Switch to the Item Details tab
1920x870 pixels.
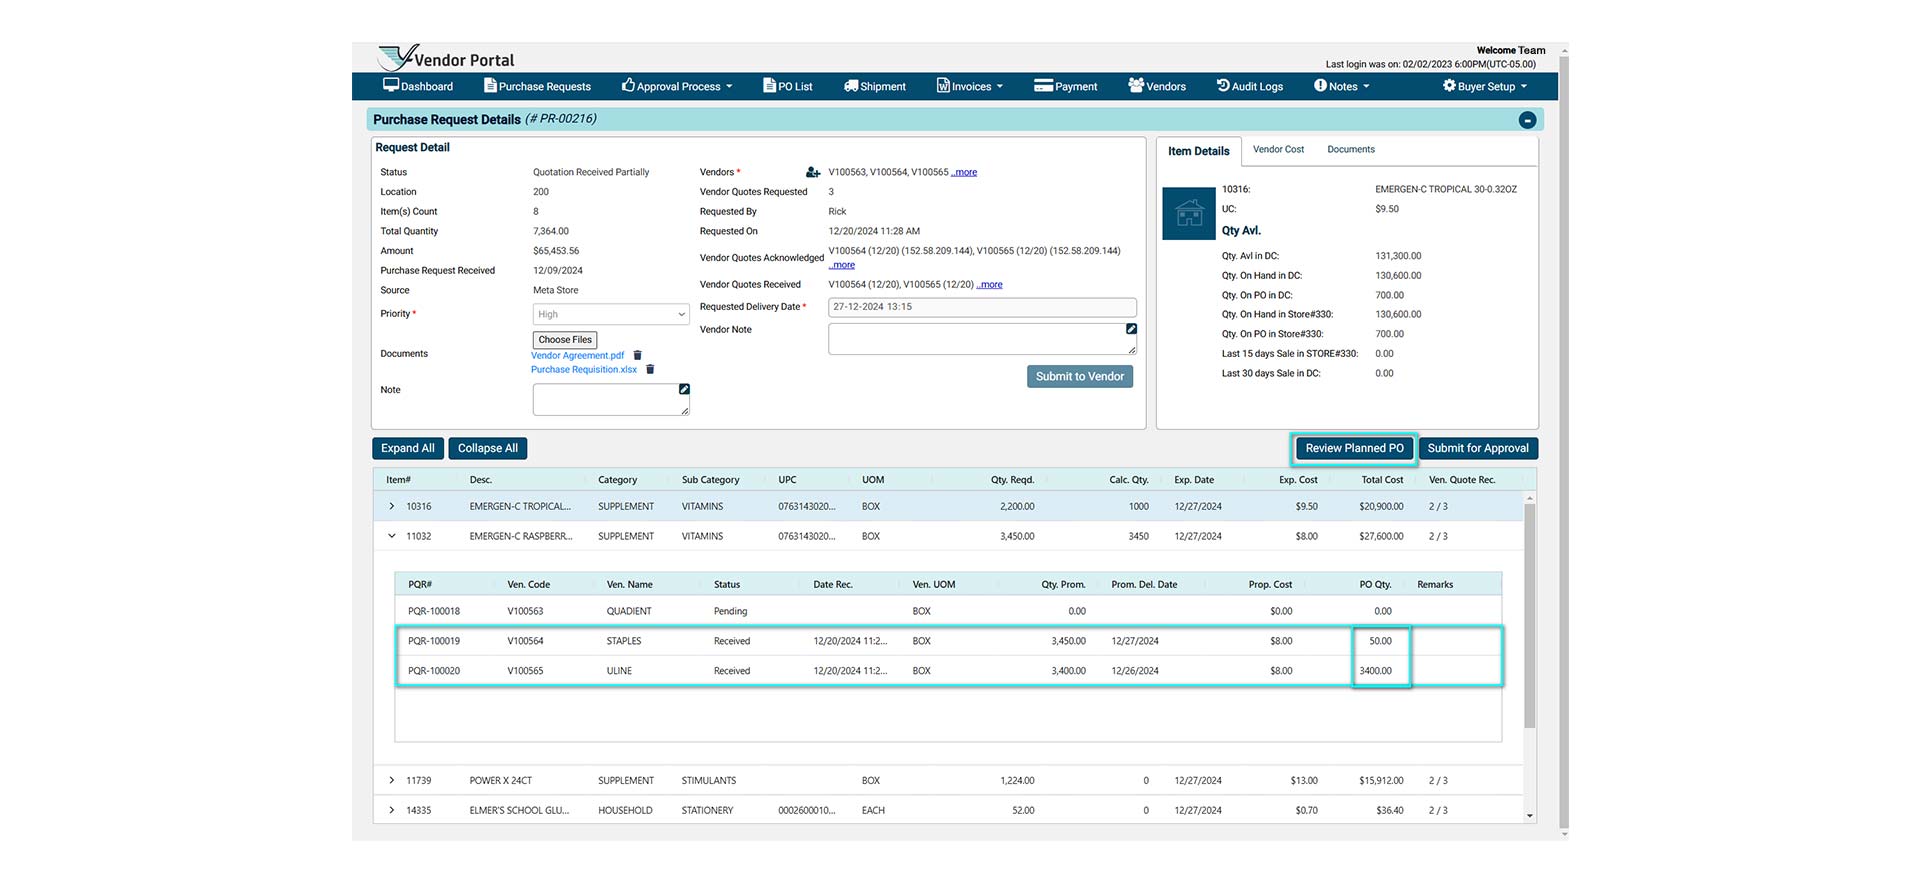click(x=1198, y=151)
